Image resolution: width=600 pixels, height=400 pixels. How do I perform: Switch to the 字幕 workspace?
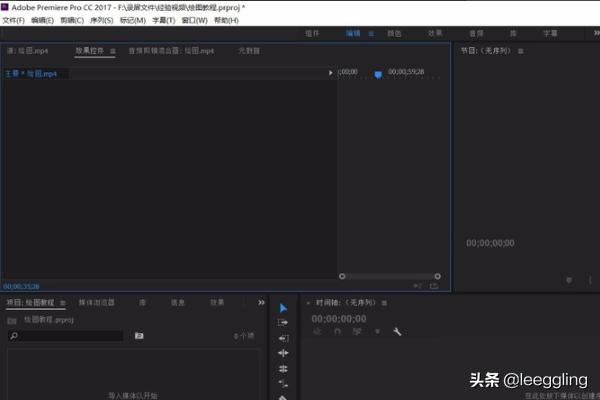coord(550,34)
